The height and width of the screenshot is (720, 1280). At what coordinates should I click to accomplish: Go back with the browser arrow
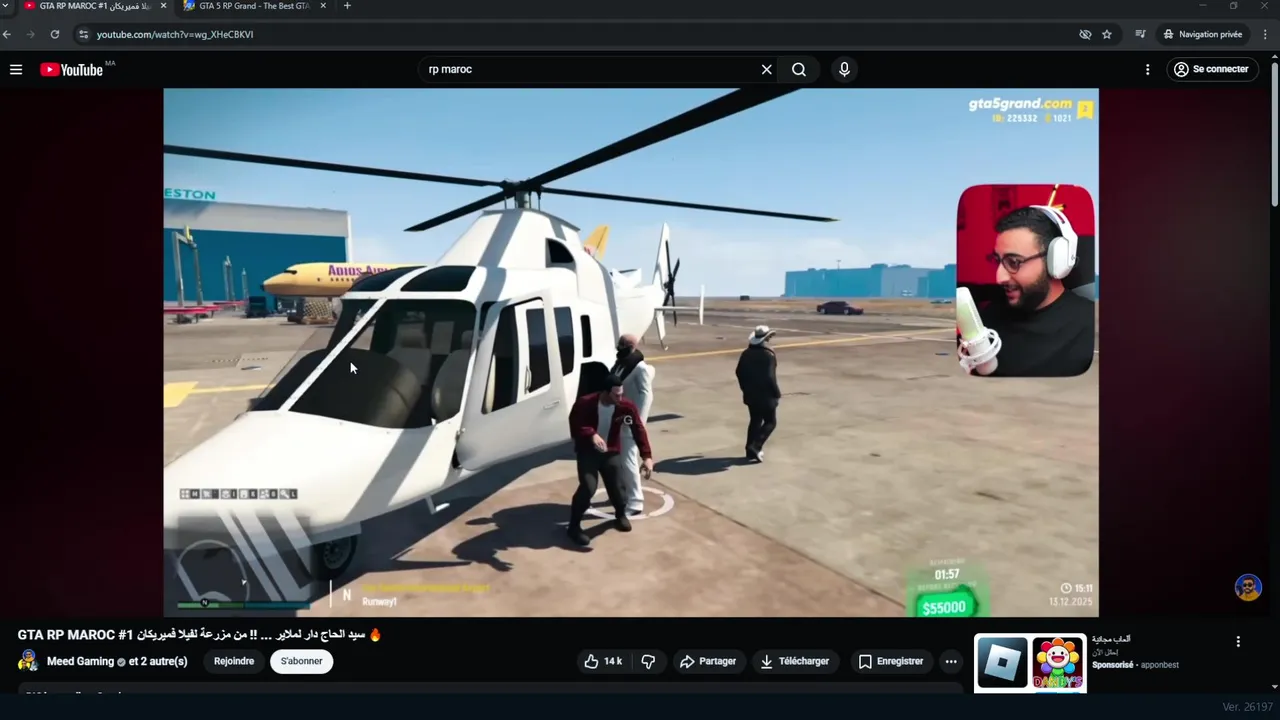pyautogui.click(x=7, y=34)
